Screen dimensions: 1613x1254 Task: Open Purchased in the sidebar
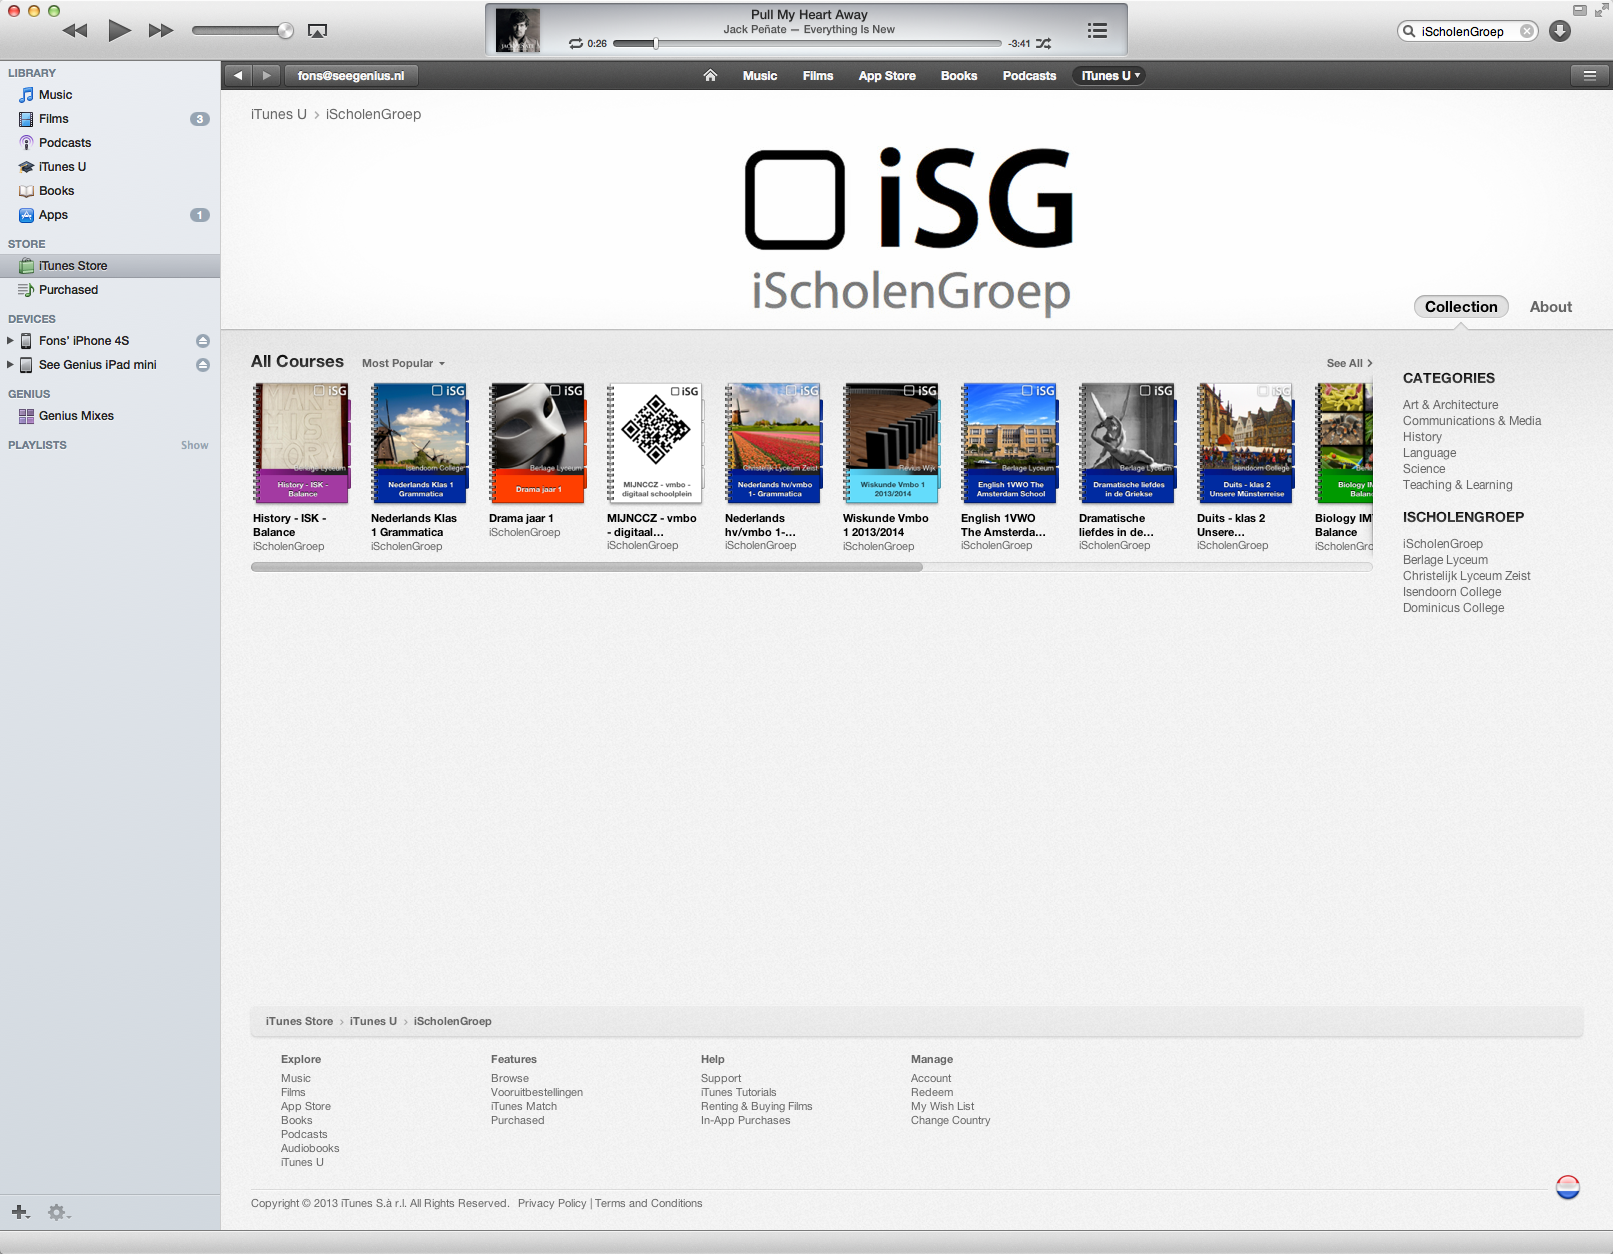coord(110,290)
